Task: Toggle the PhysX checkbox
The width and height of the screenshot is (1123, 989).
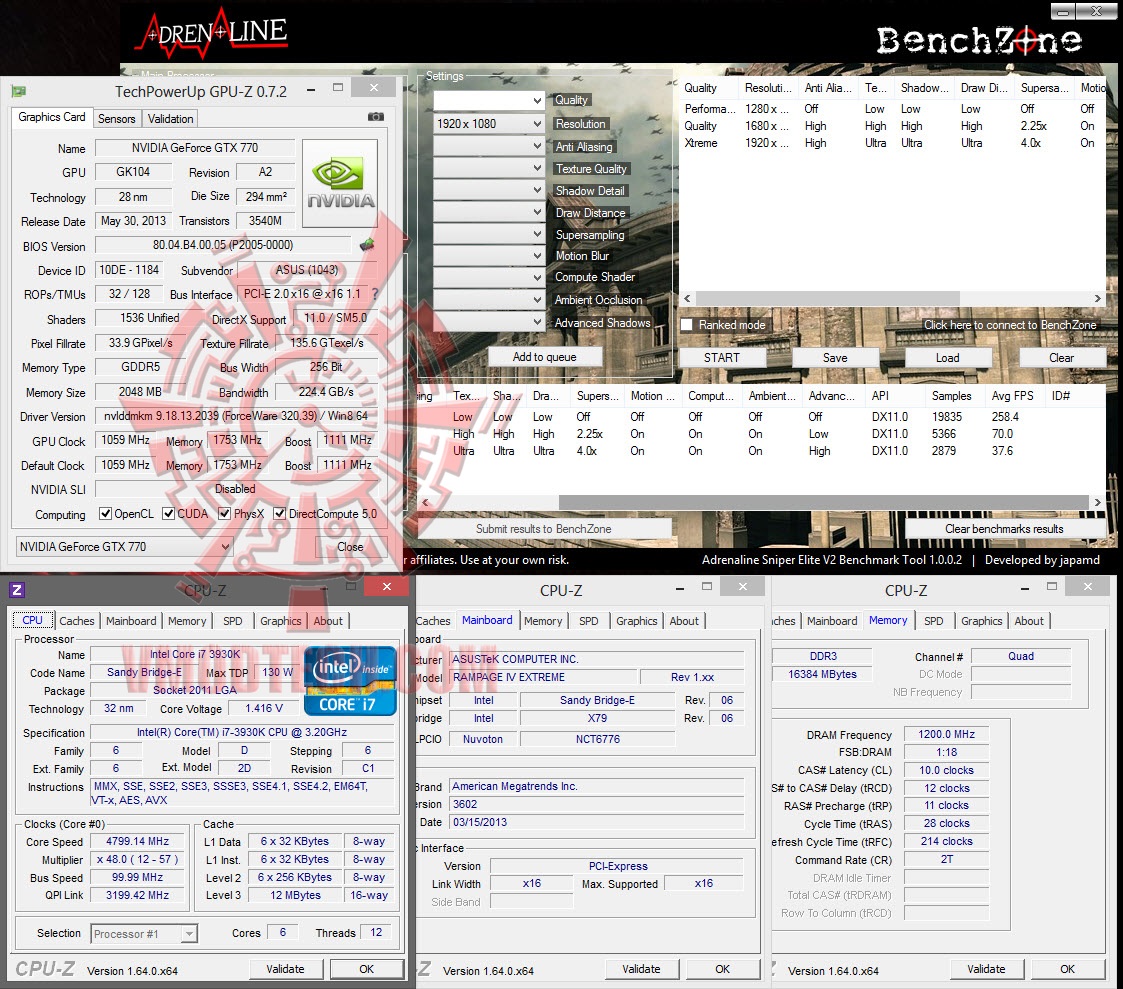Action: (x=224, y=513)
